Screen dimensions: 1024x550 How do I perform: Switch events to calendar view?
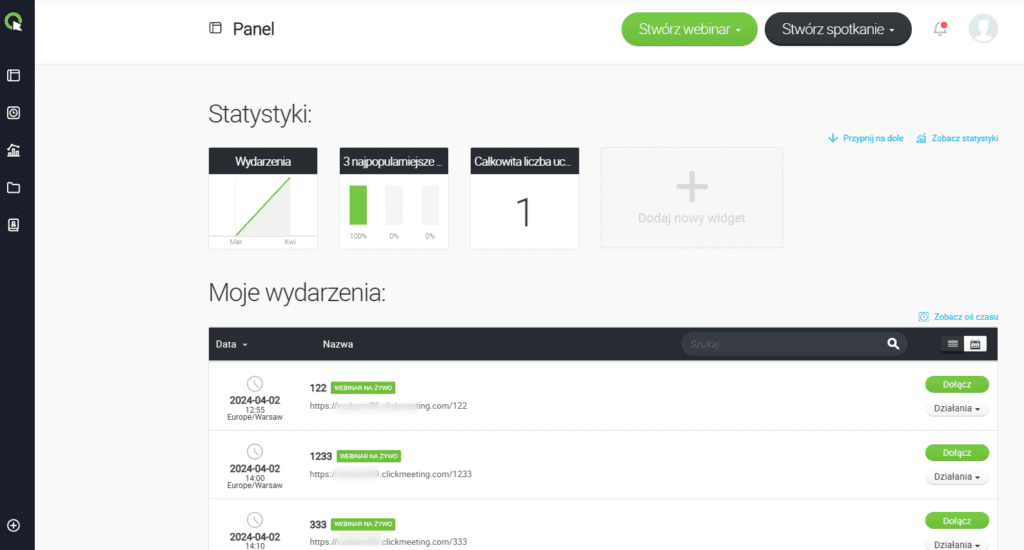pos(974,344)
